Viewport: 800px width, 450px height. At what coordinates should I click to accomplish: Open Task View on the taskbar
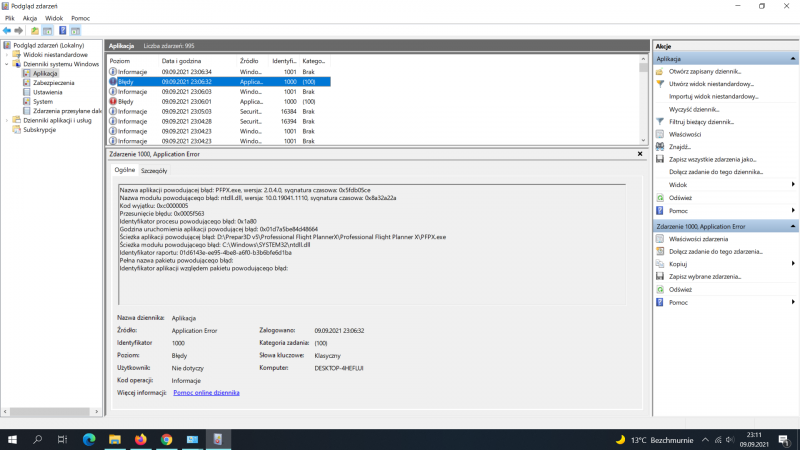[x=62, y=439]
